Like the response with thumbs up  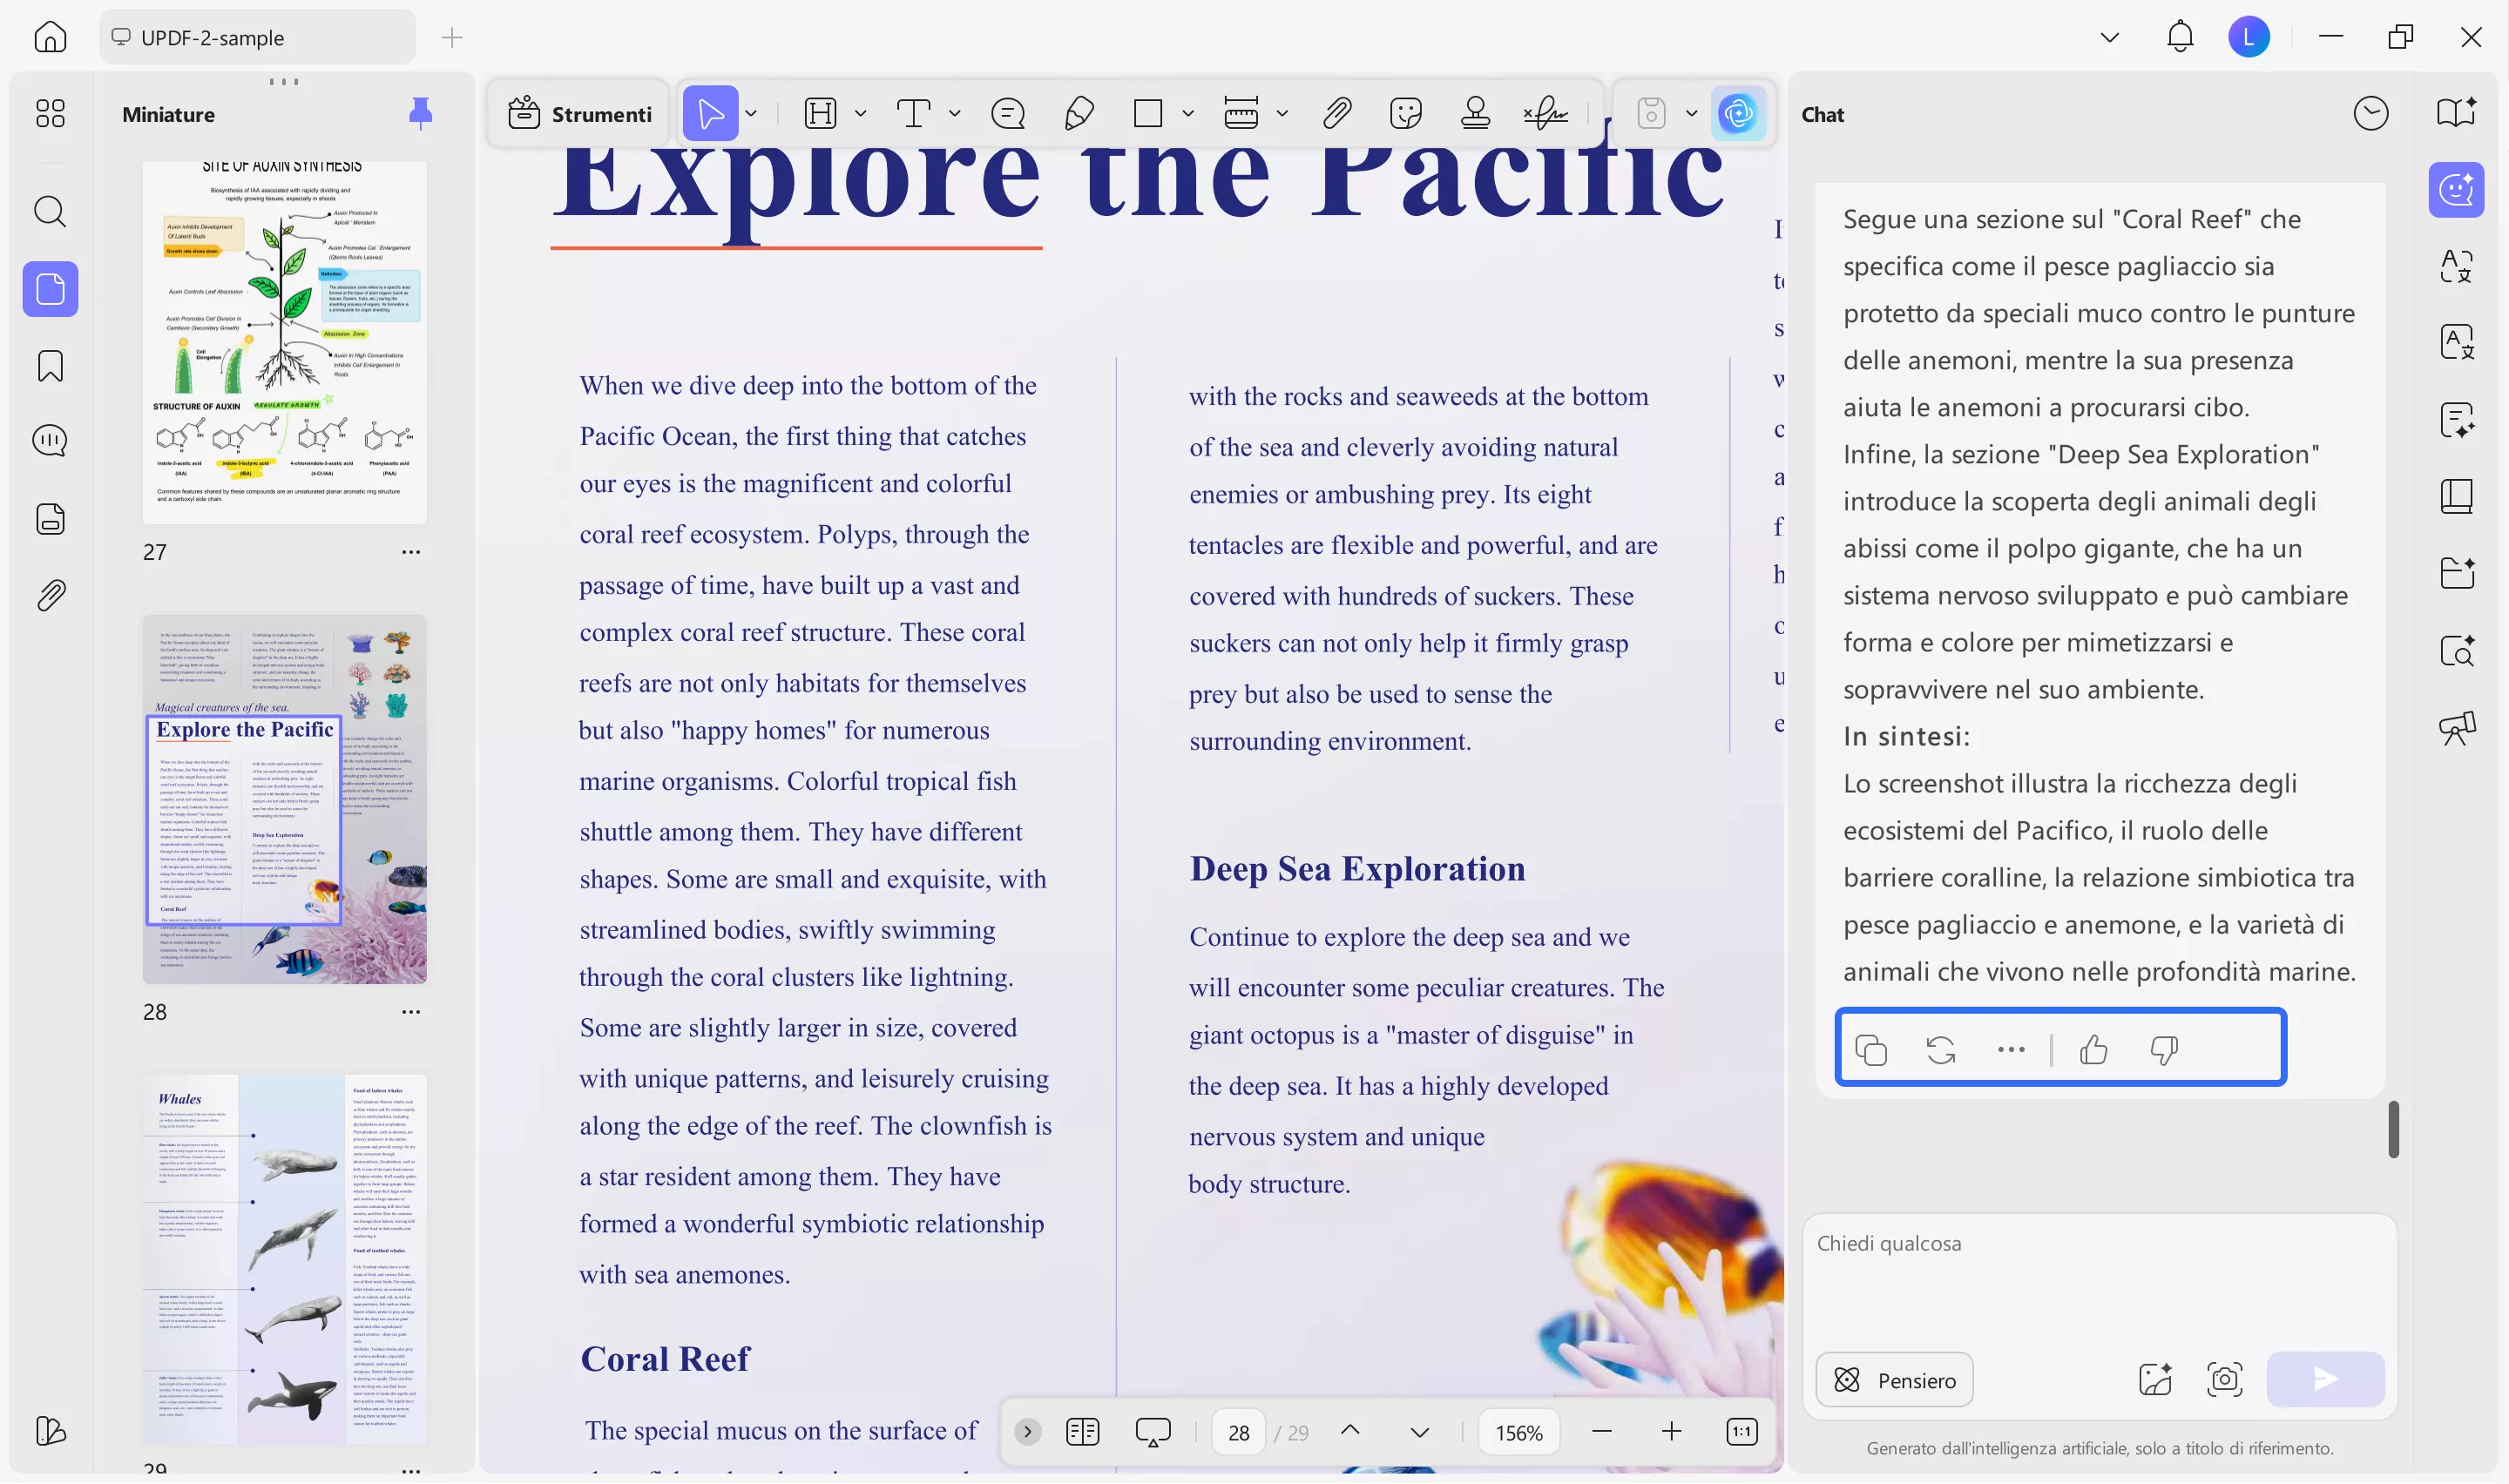click(x=2093, y=1050)
